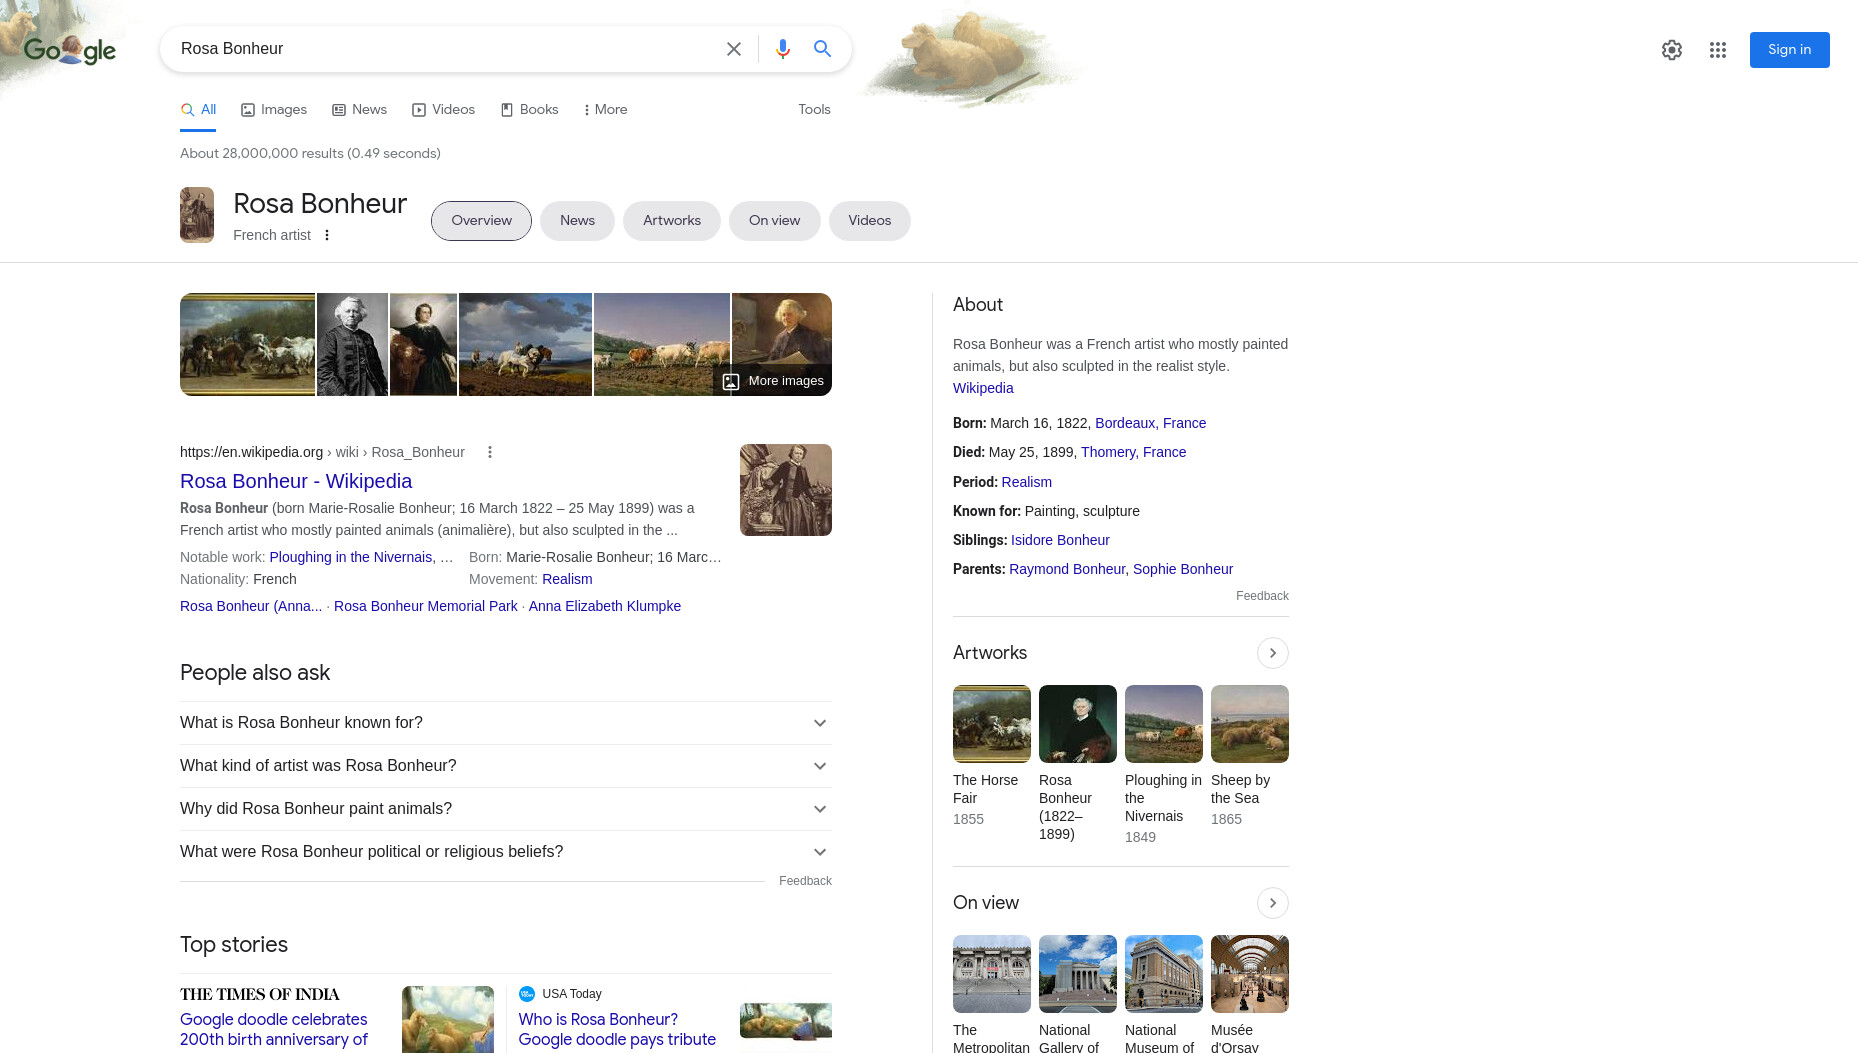Click Sign in button
1858x1053 pixels.
1789,50
